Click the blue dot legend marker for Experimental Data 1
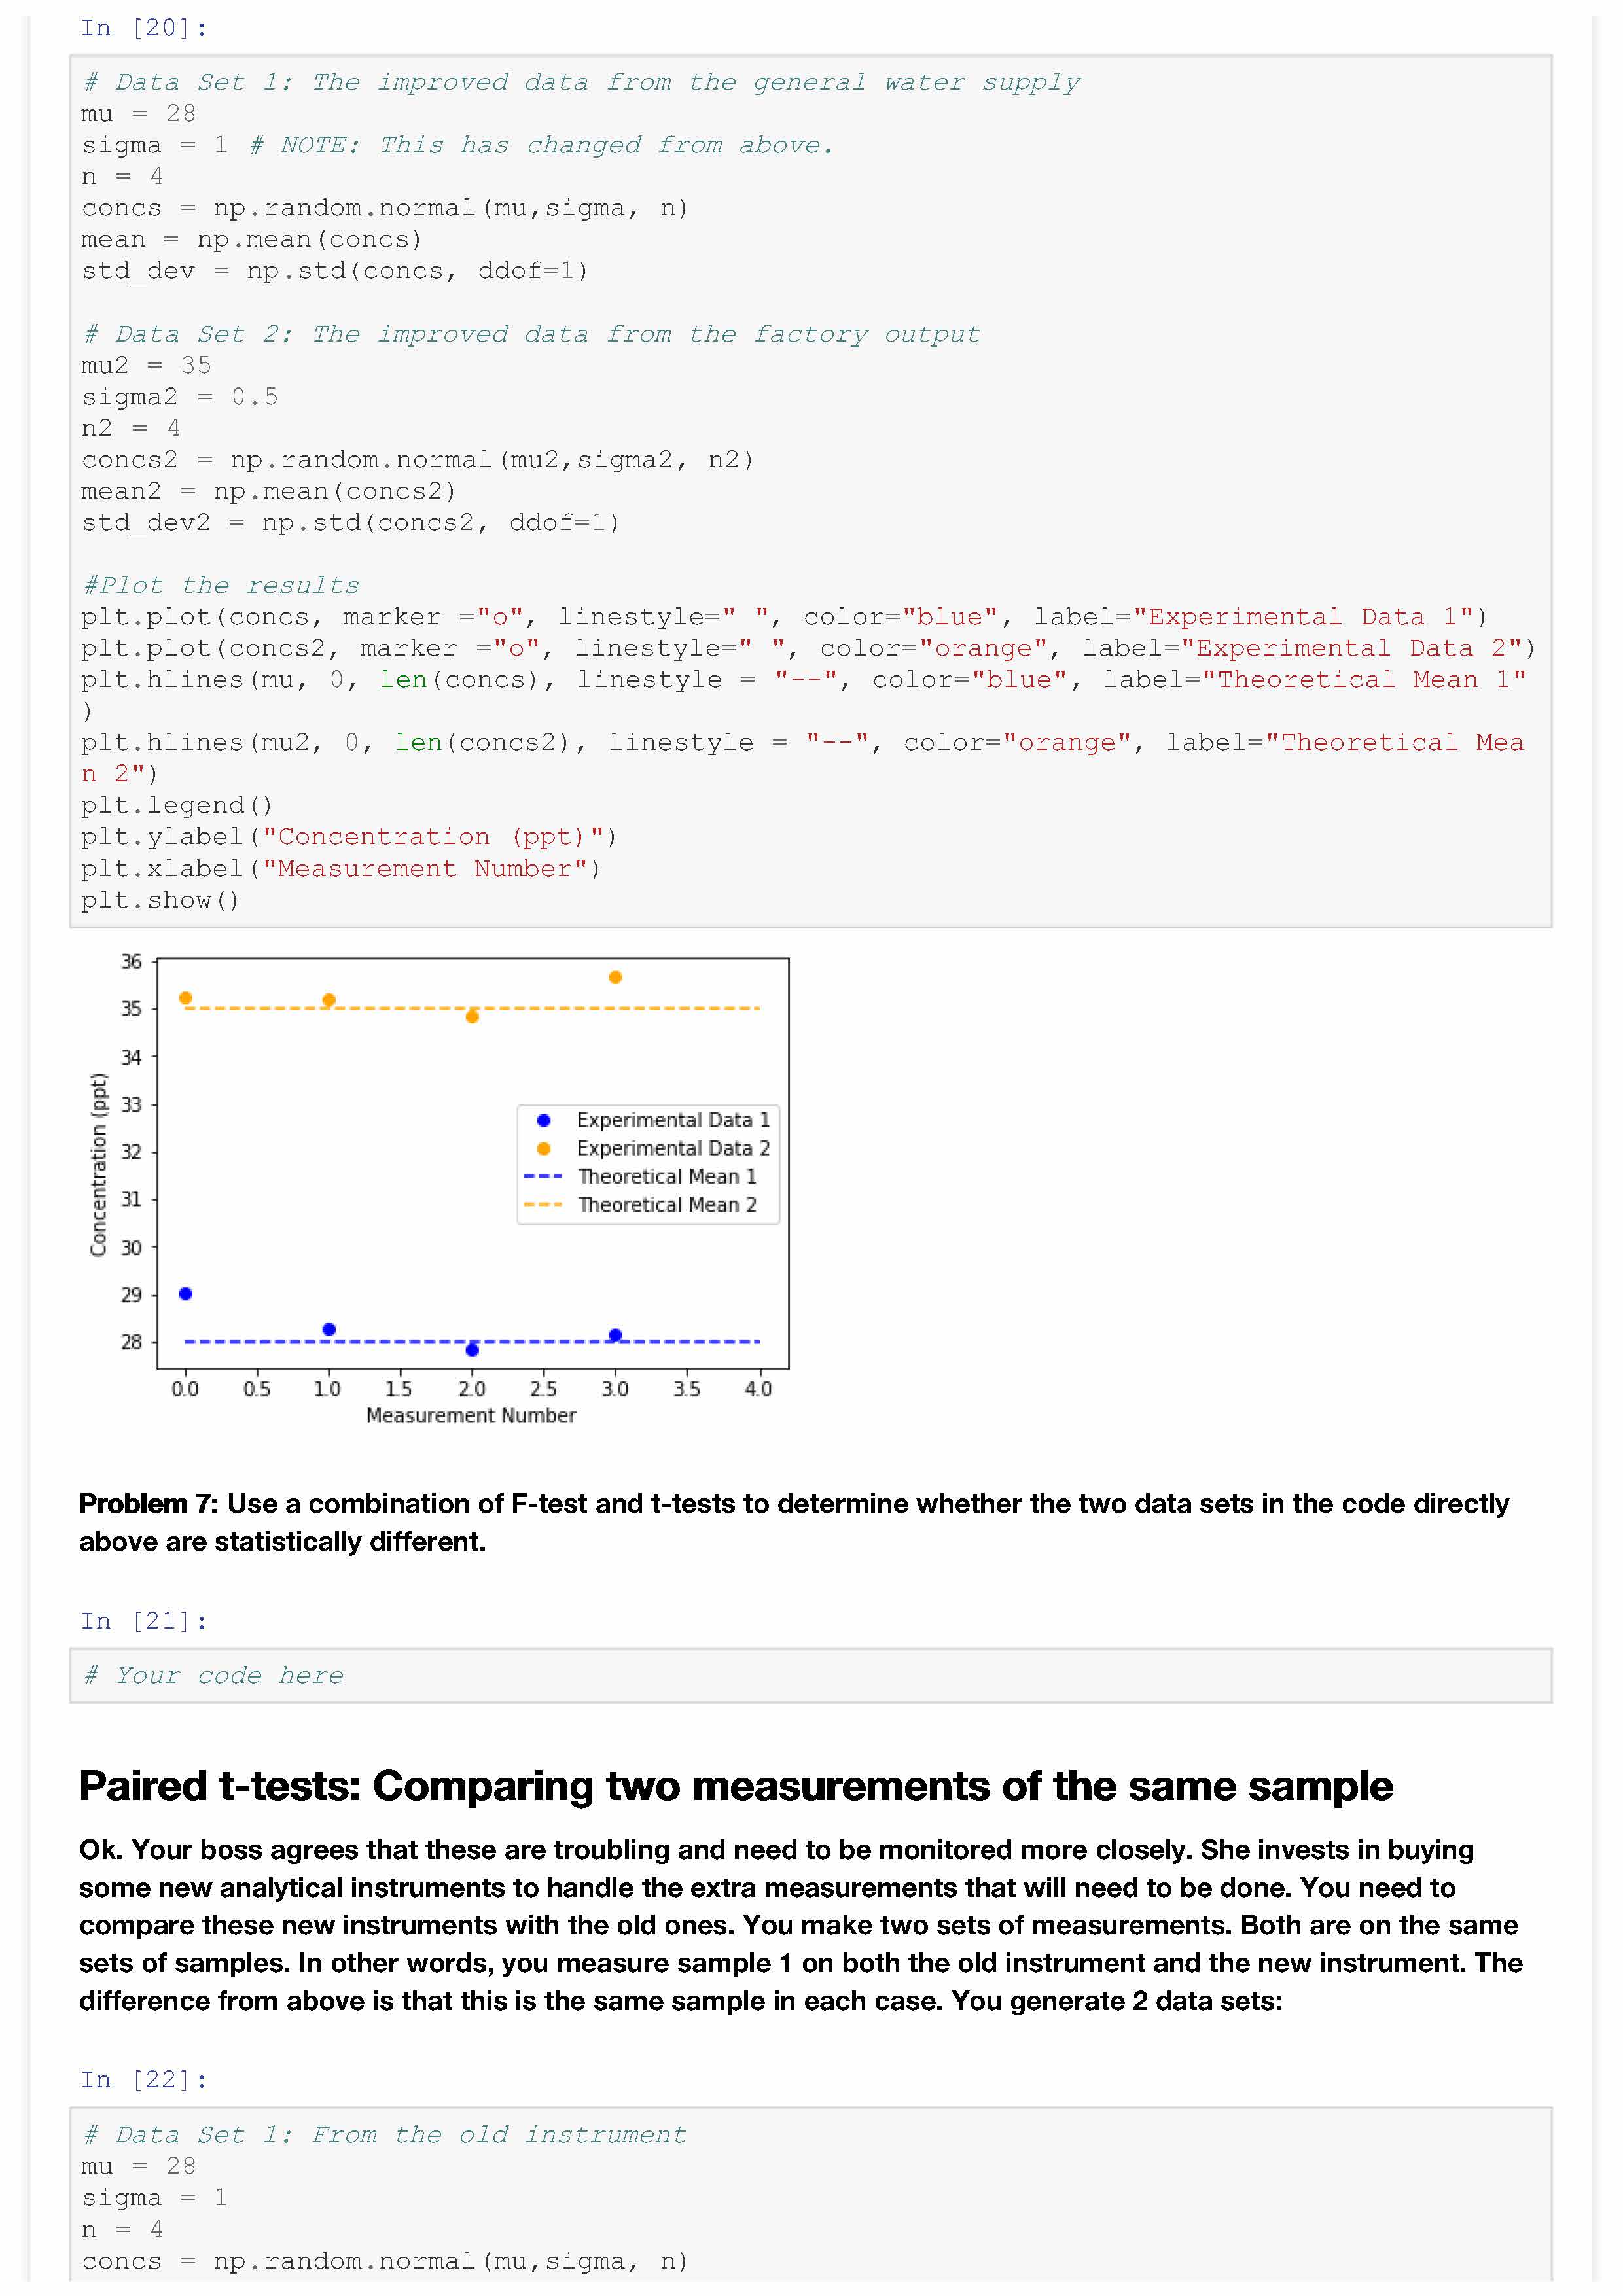Screen dimensions: 1623x2296 (543, 1120)
